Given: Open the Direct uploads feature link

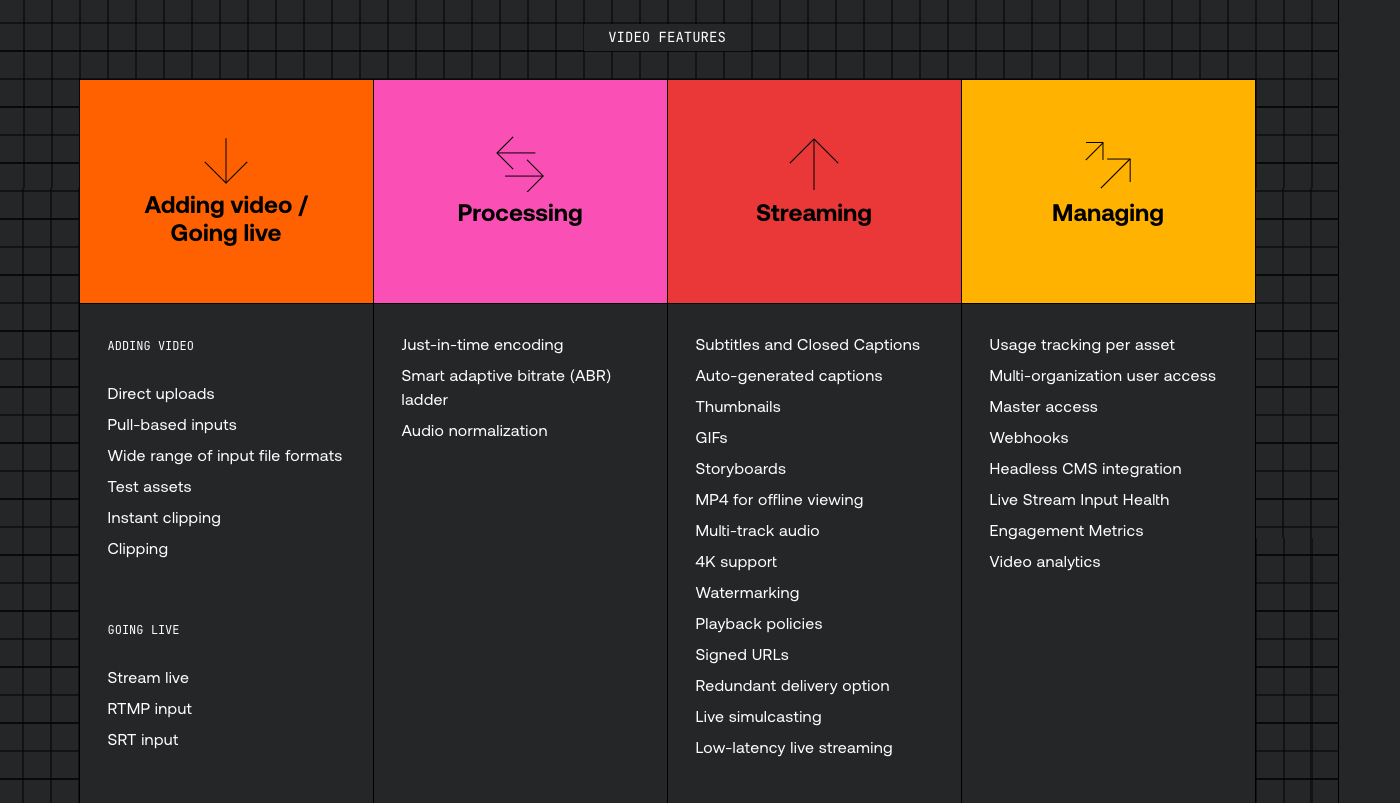Looking at the screenshot, I should pos(161,394).
